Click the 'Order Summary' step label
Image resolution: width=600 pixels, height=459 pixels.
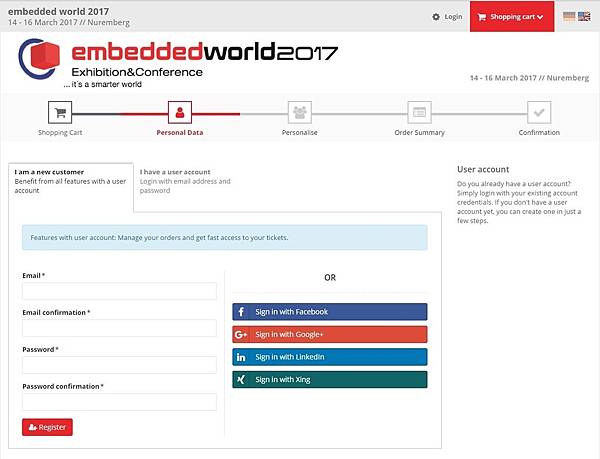pyautogui.click(x=419, y=133)
